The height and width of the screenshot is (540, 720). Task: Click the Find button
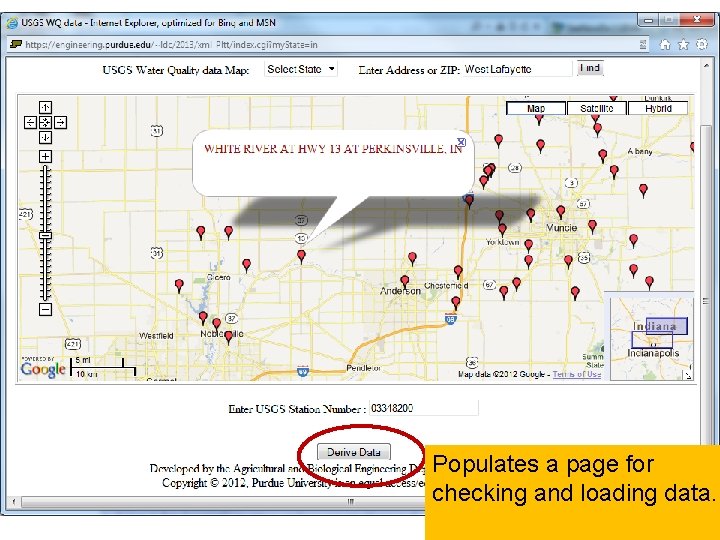pos(590,68)
